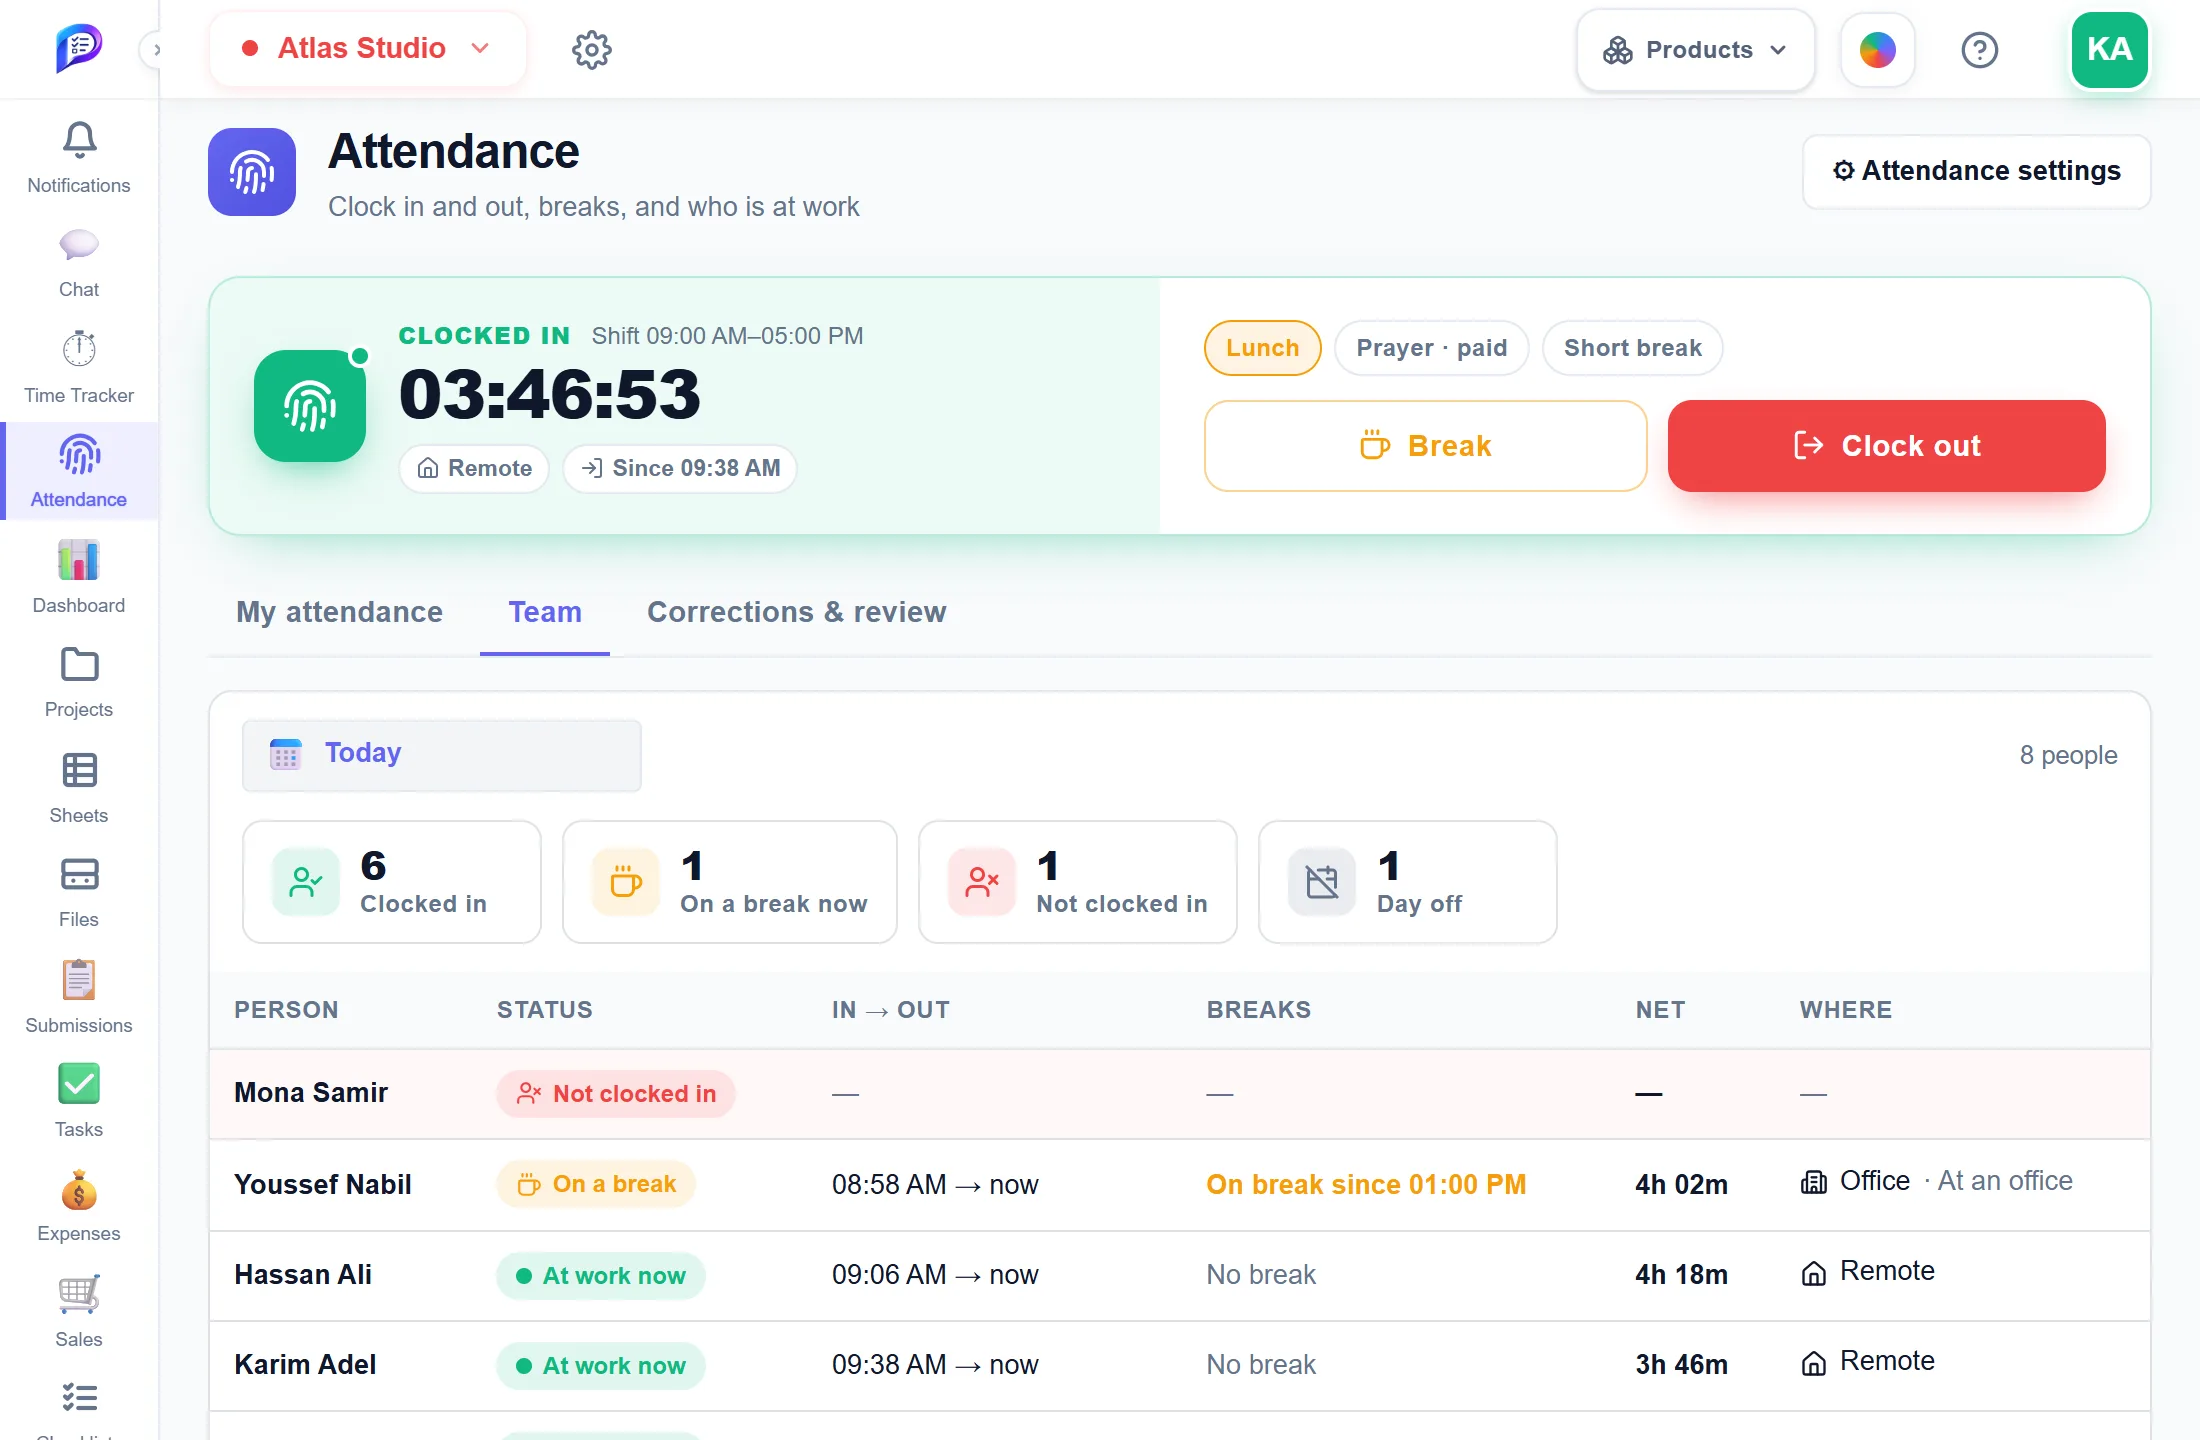Select Attendance fingerprint in sidebar
Viewport: 2200px width, 1440px height.
(79, 471)
